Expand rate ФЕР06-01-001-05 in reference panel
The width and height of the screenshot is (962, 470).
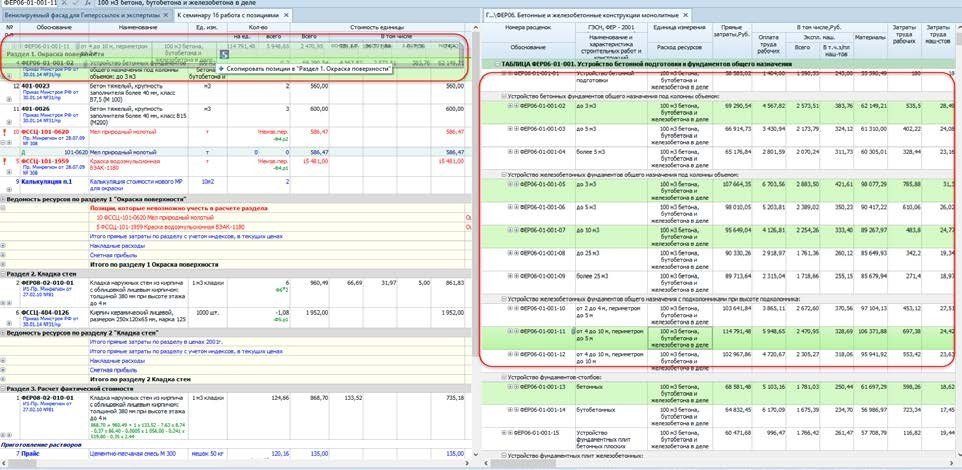tap(510, 183)
